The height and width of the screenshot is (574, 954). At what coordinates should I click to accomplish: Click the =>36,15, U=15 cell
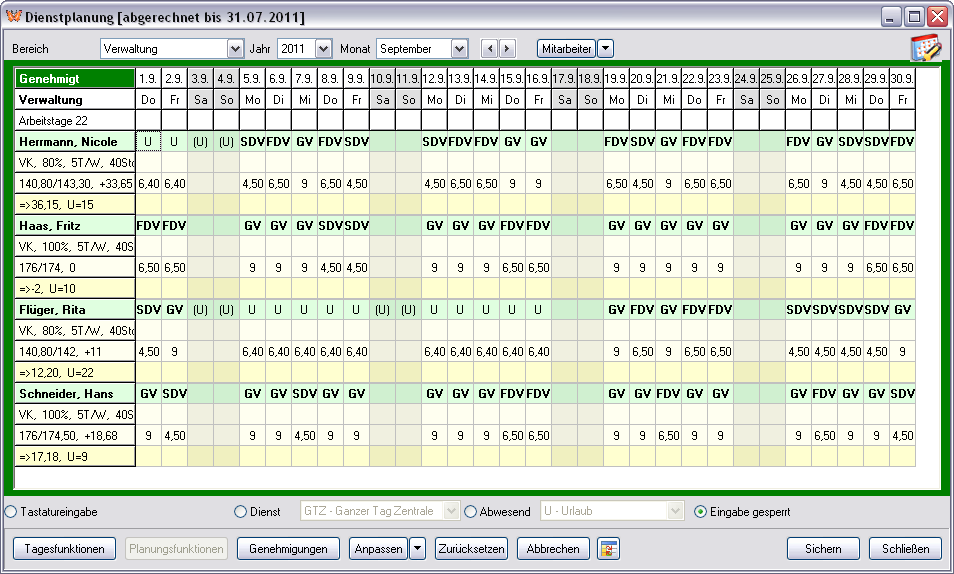[75, 205]
